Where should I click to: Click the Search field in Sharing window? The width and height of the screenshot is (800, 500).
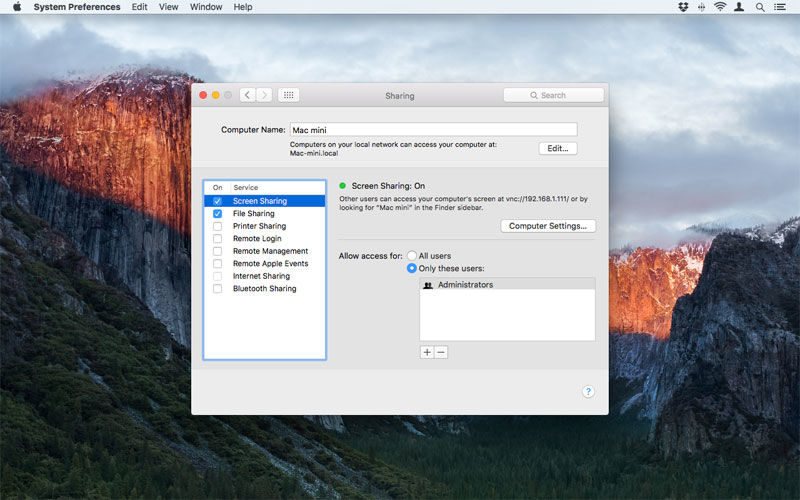click(x=554, y=95)
